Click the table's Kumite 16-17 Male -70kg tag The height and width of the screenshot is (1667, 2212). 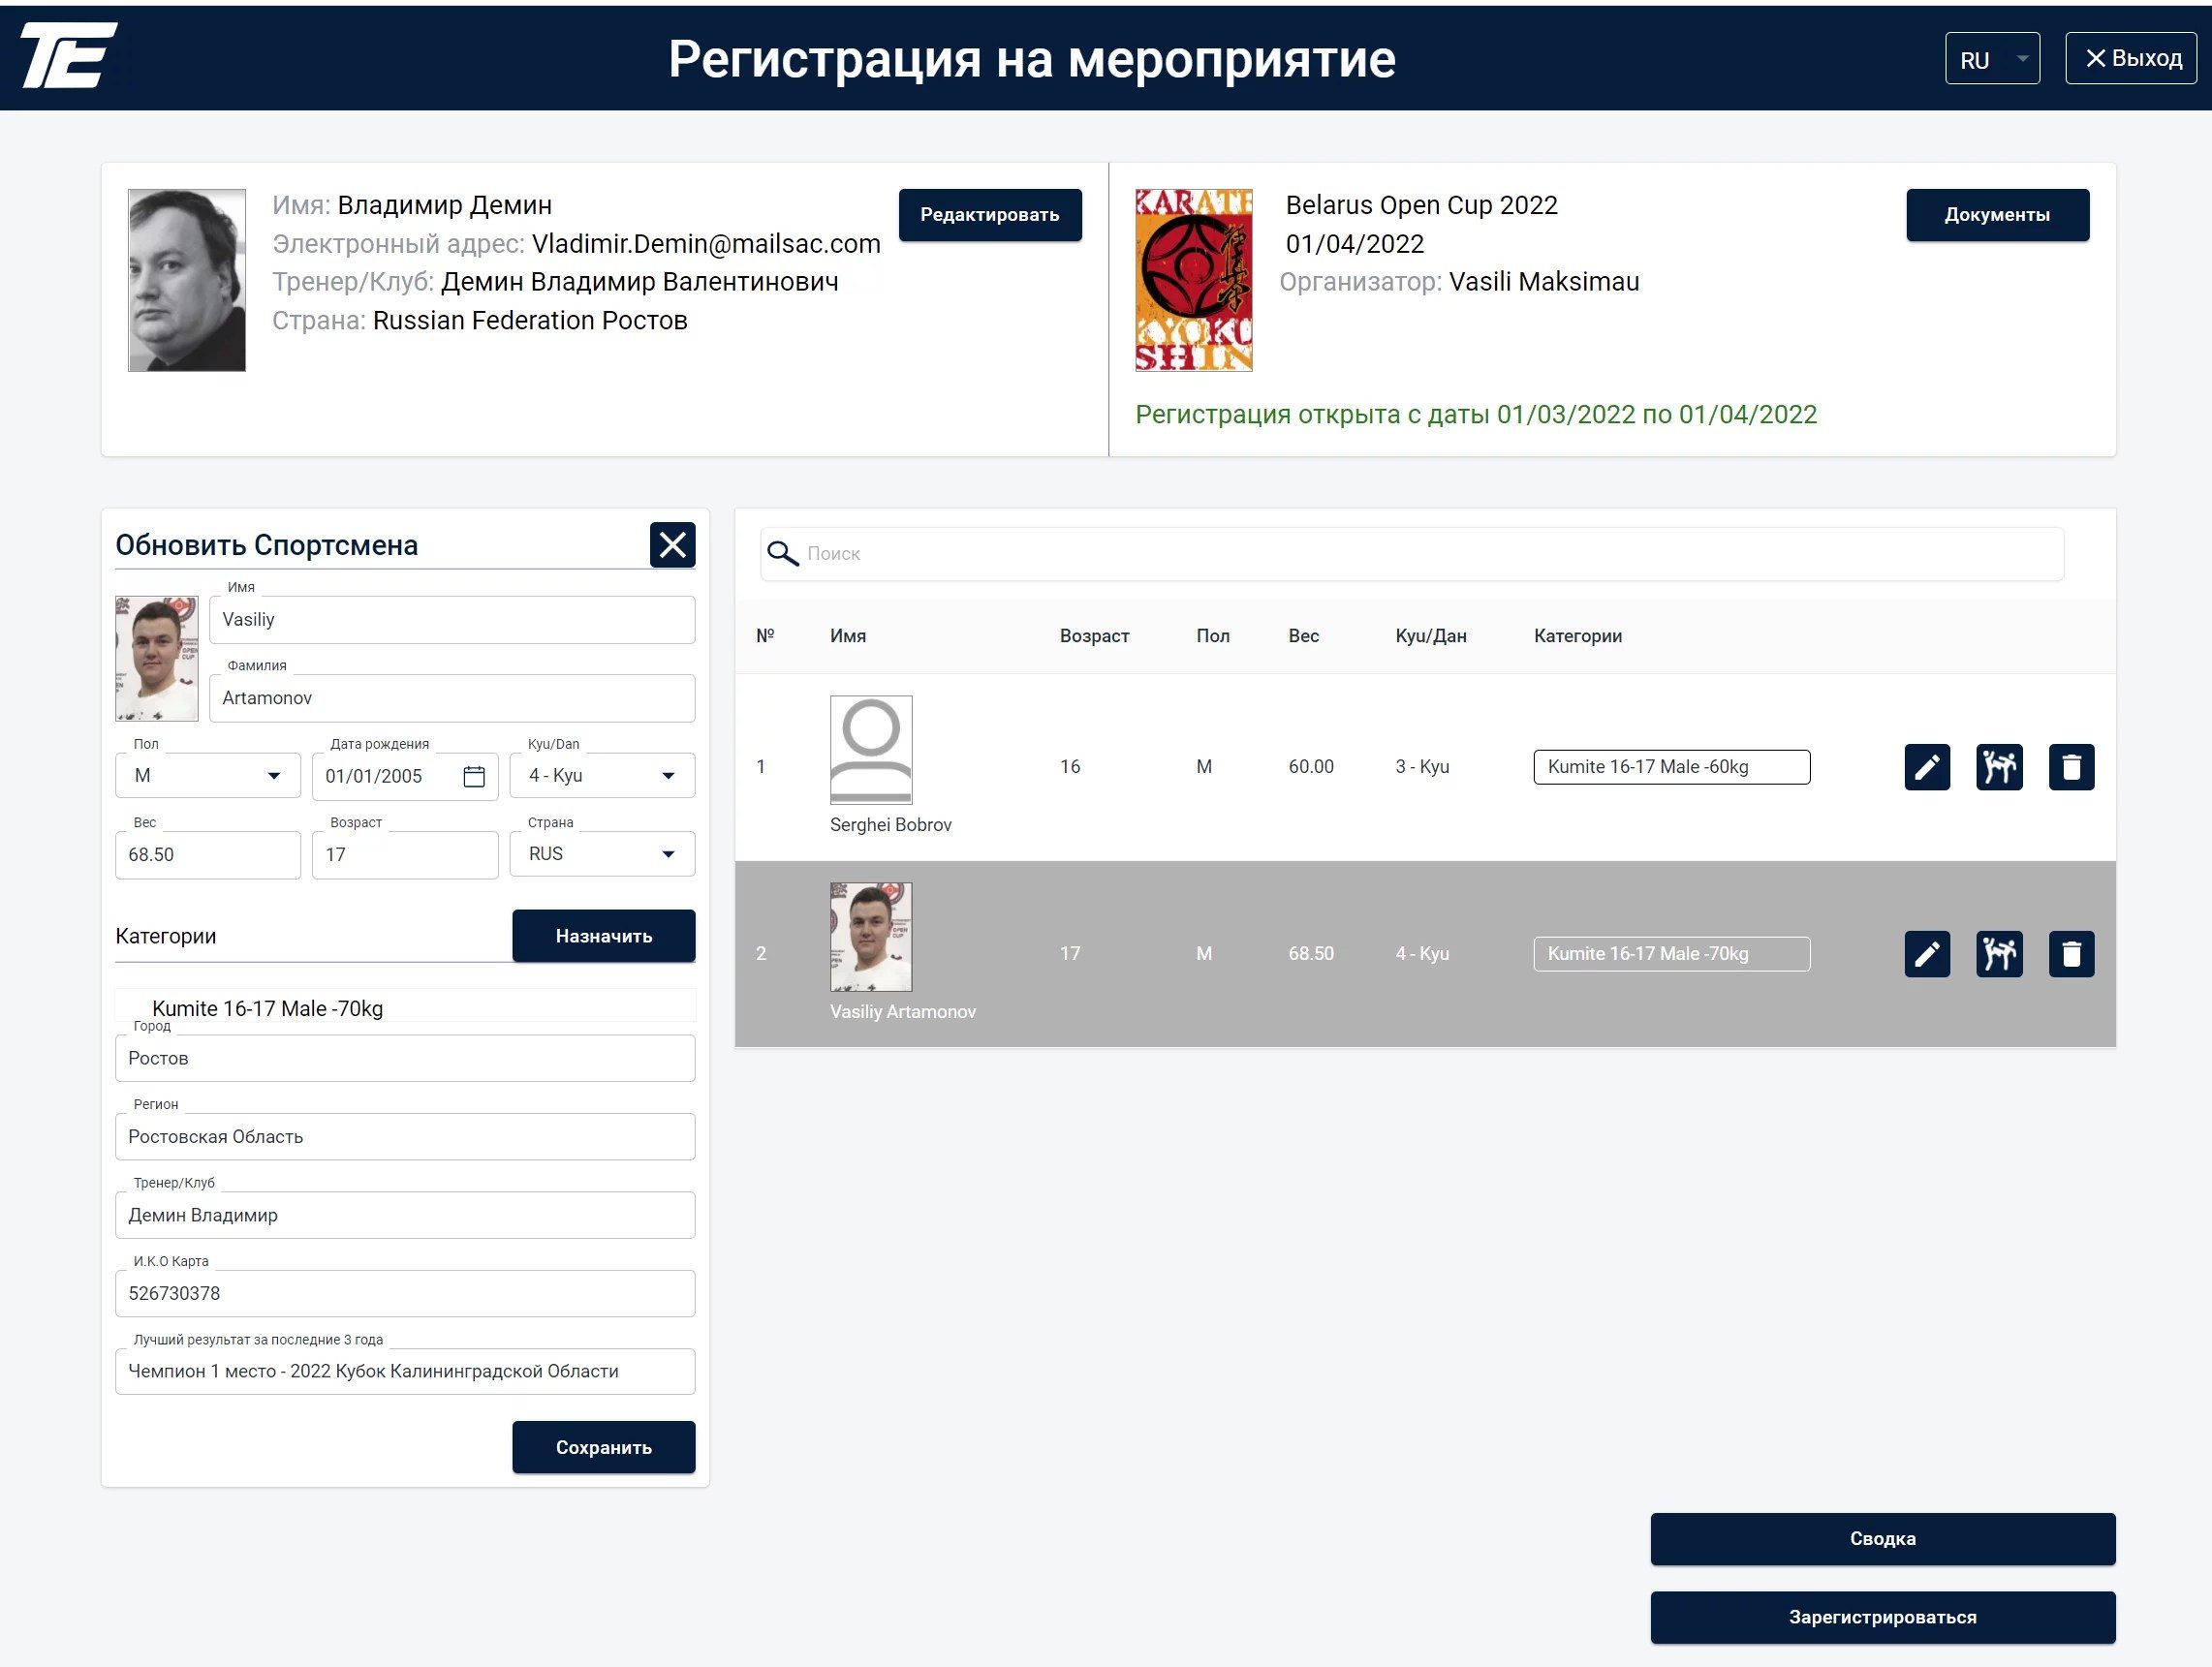pyautogui.click(x=1671, y=954)
